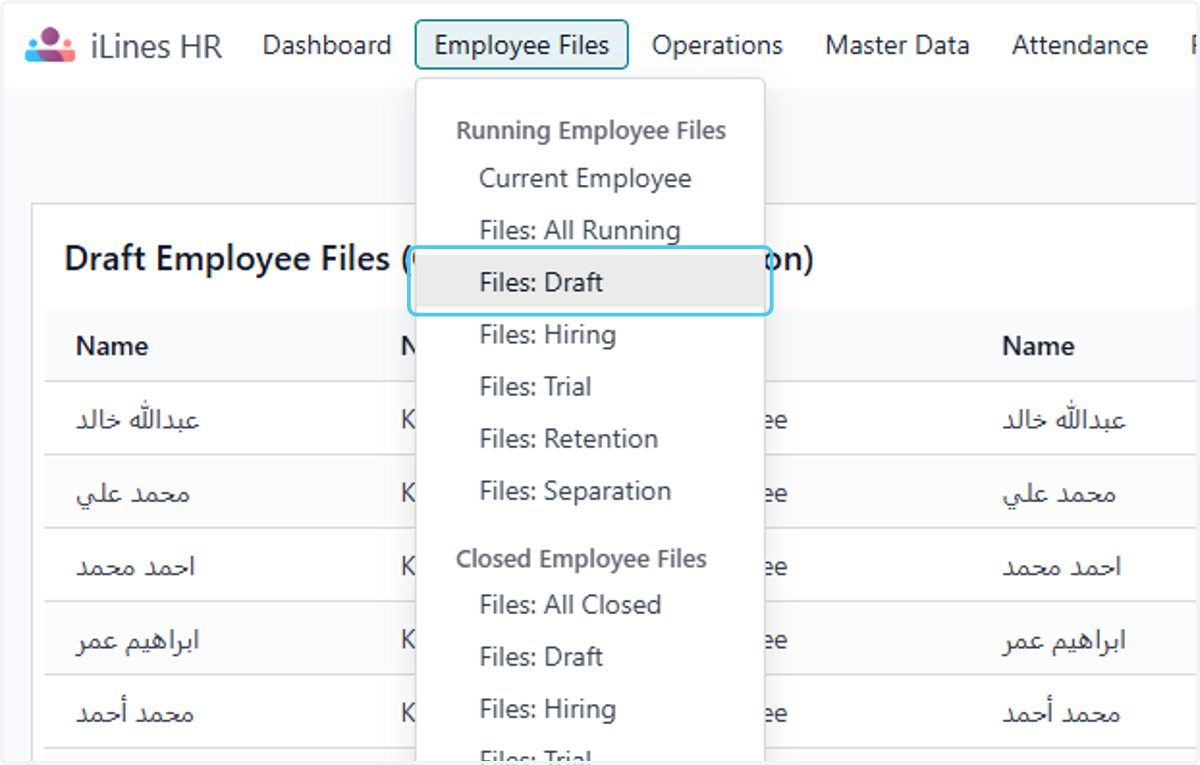Open the Dashboard menu

pos(327,45)
